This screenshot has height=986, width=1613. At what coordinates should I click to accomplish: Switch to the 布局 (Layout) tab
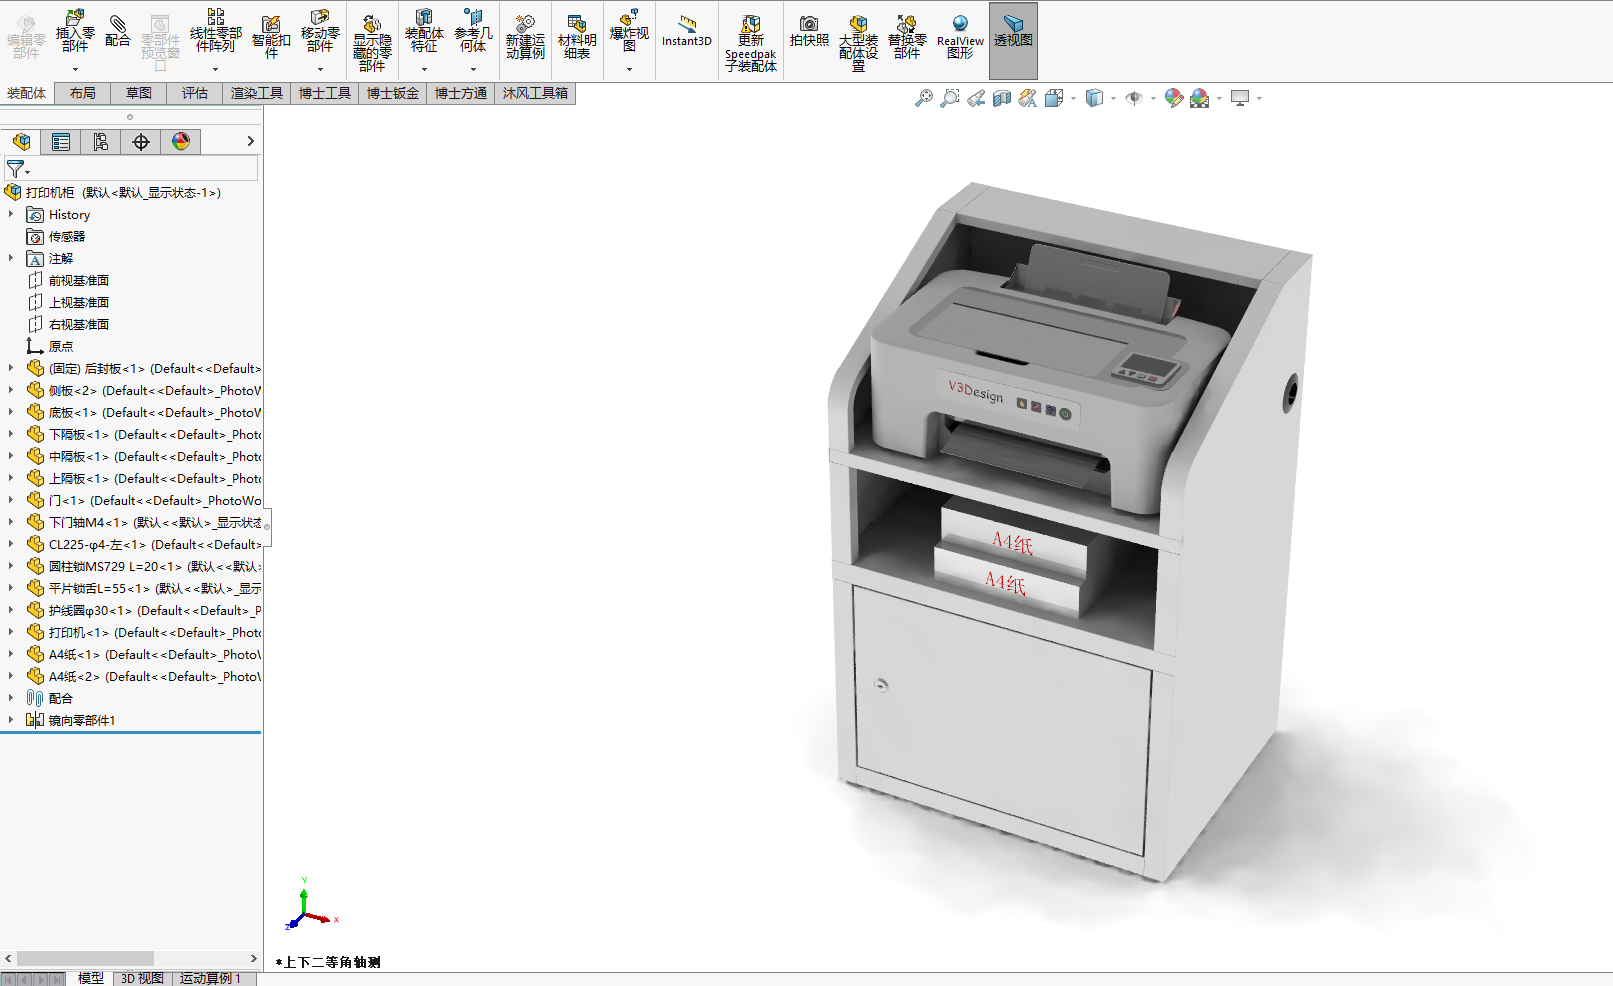83,93
